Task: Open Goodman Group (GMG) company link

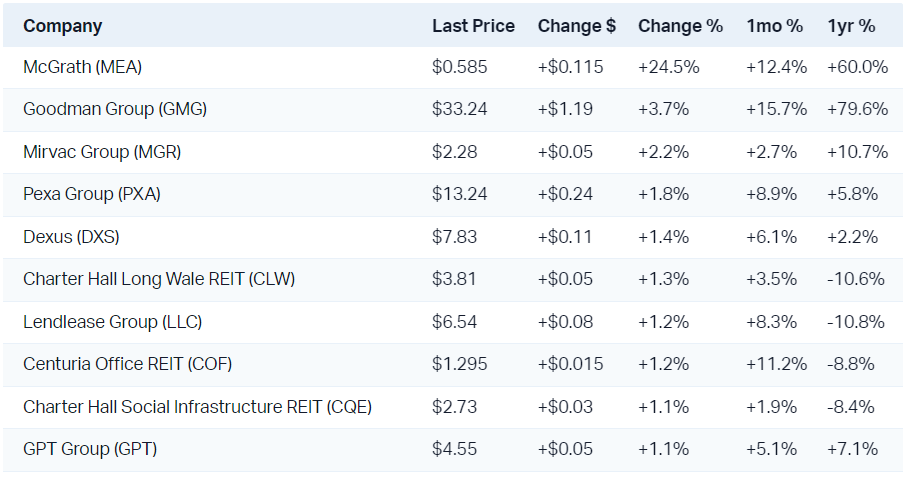Action: [115, 110]
